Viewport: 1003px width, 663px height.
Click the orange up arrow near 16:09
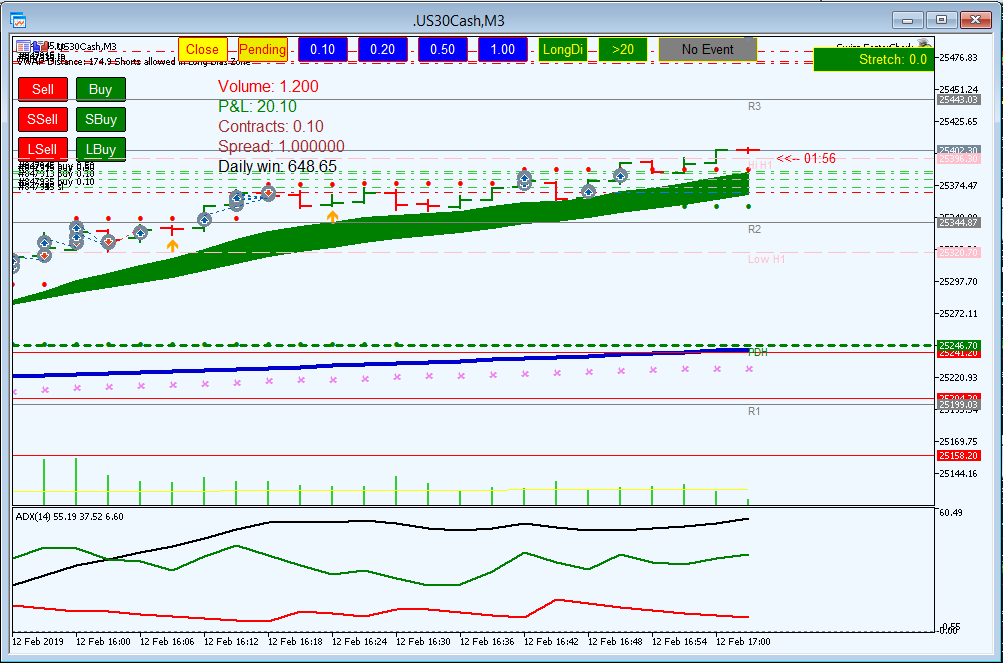click(x=172, y=244)
